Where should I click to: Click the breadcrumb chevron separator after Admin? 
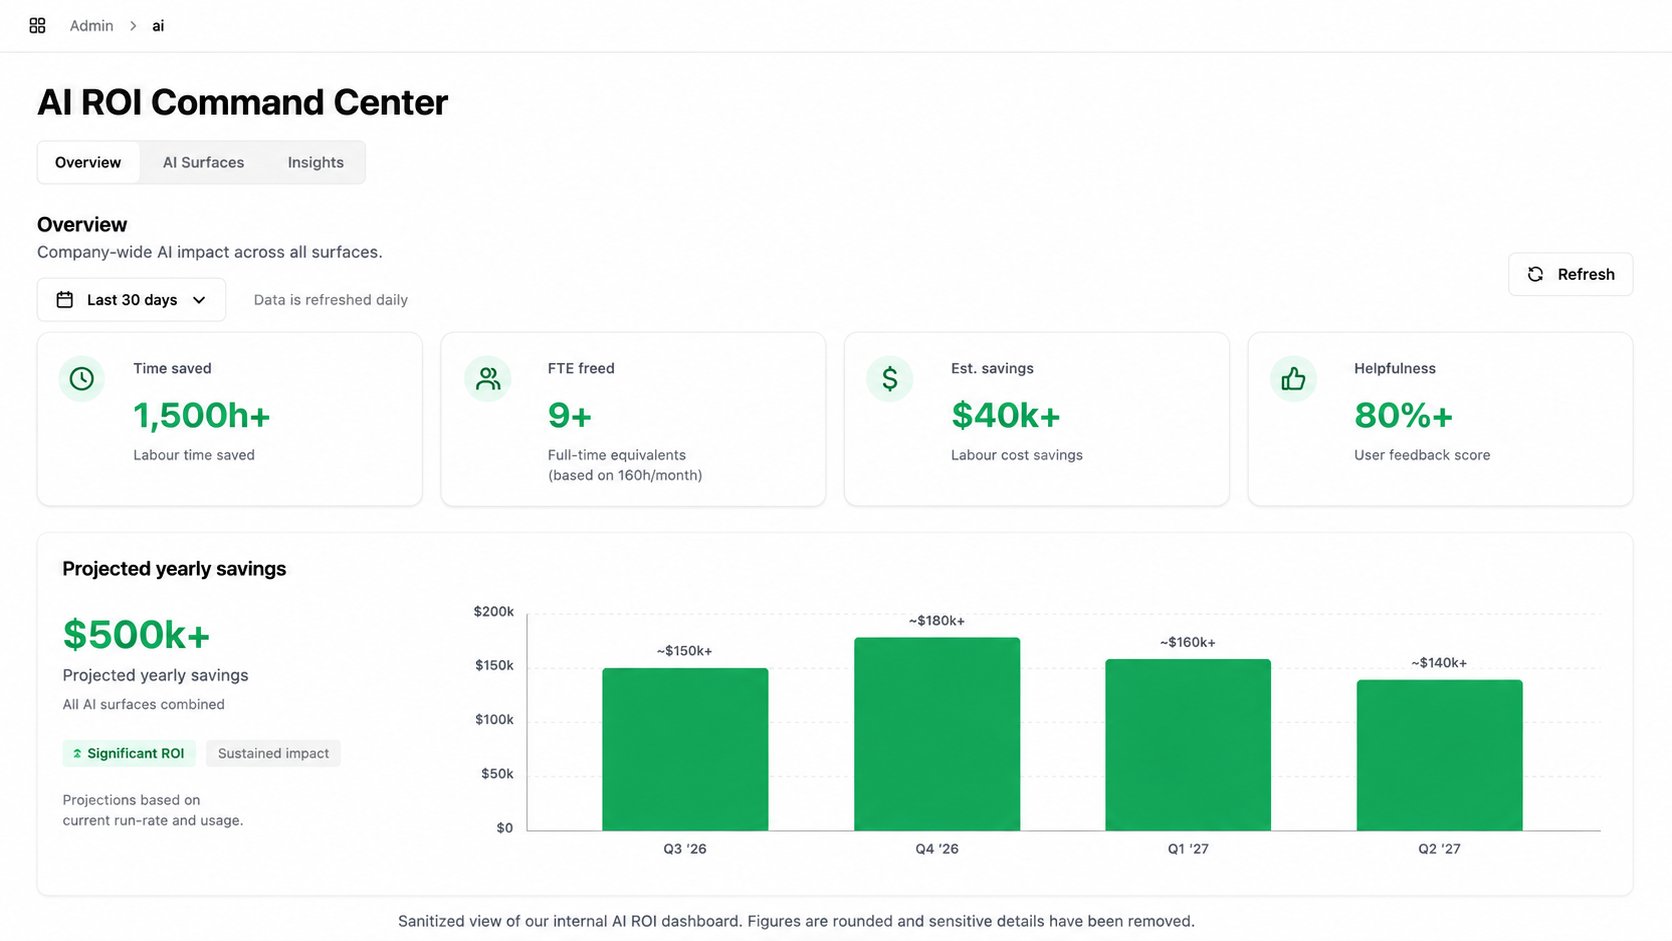[133, 26]
